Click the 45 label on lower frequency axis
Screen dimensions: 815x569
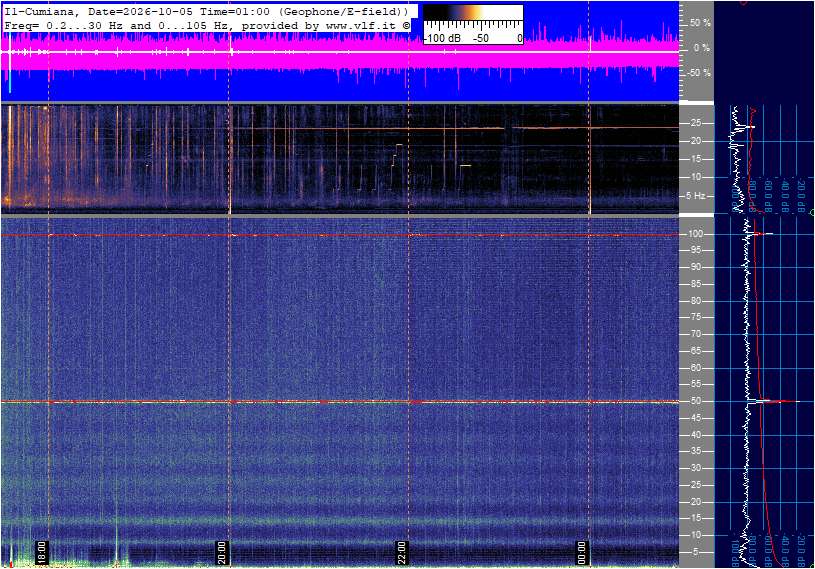click(x=695, y=418)
